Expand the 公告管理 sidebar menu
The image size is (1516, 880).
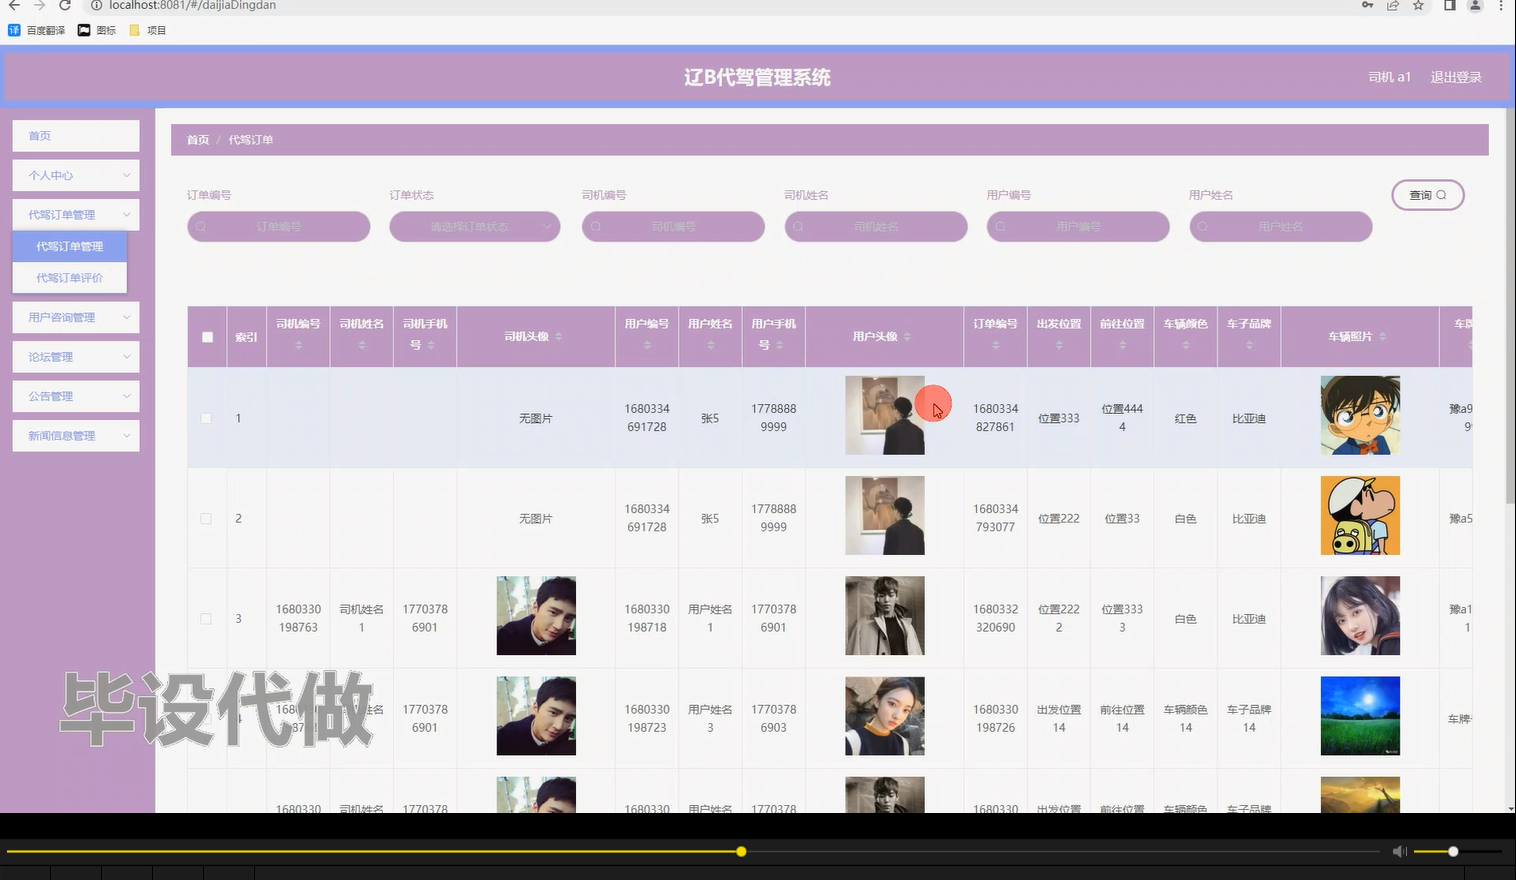click(76, 396)
